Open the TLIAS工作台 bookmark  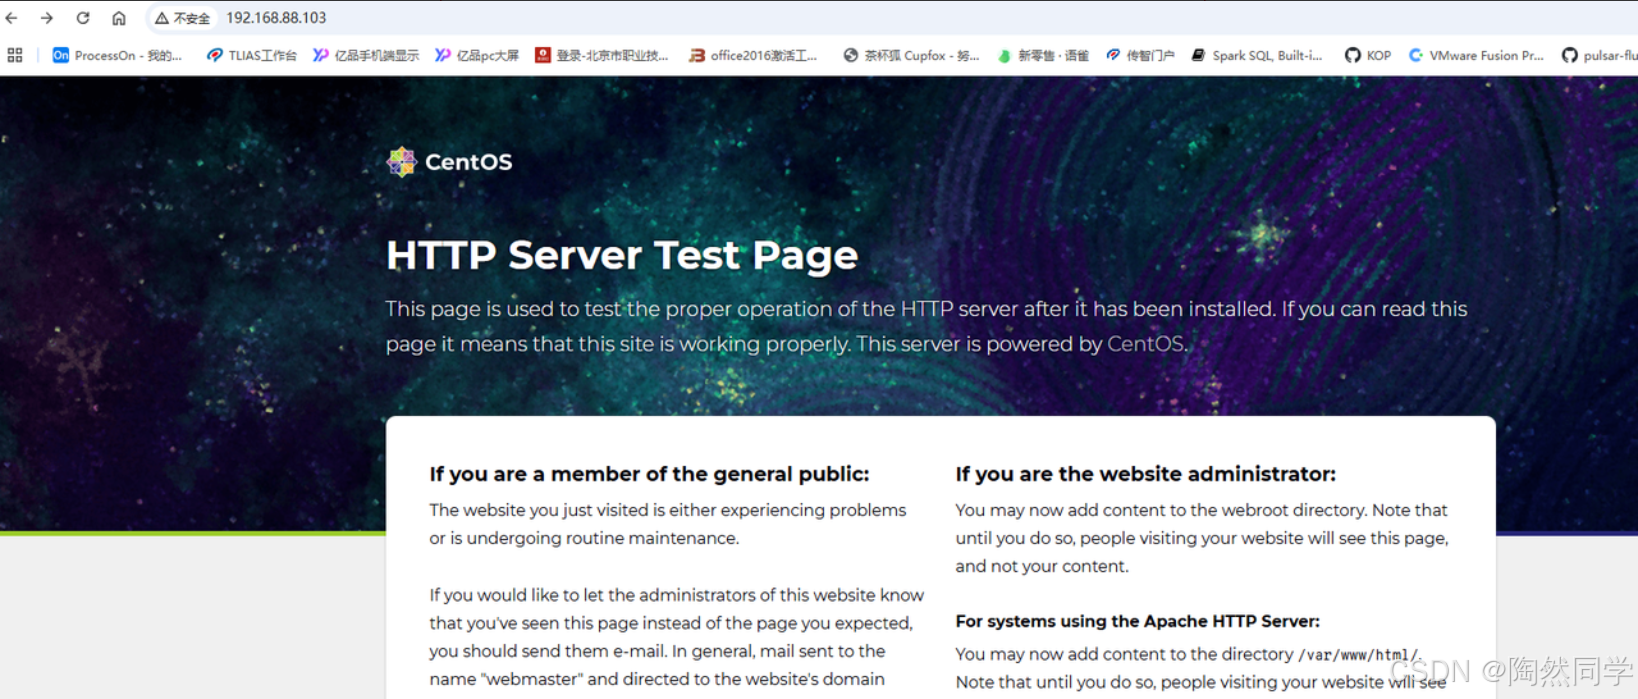pyautogui.click(x=252, y=55)
